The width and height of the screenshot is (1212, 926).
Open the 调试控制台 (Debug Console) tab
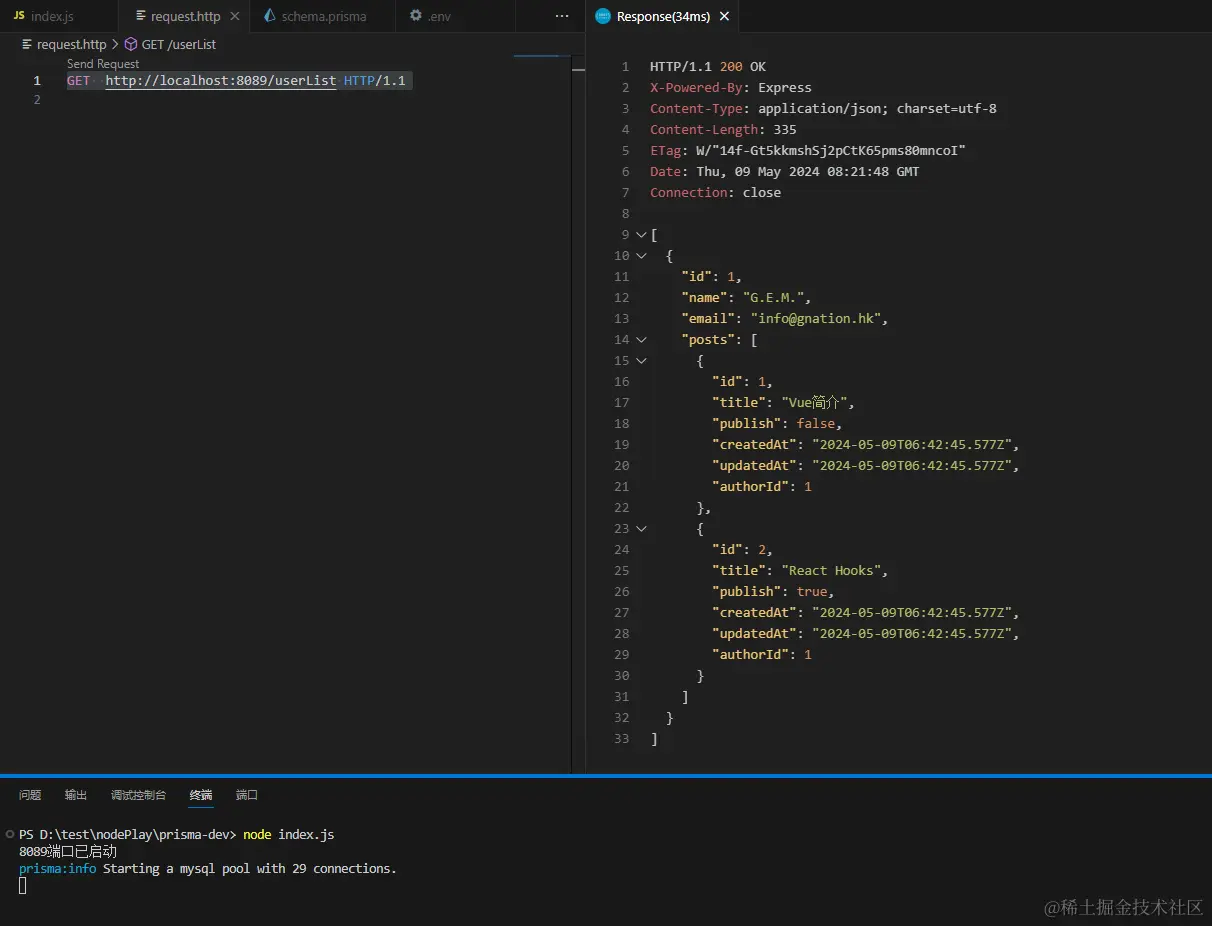[138, 796]
